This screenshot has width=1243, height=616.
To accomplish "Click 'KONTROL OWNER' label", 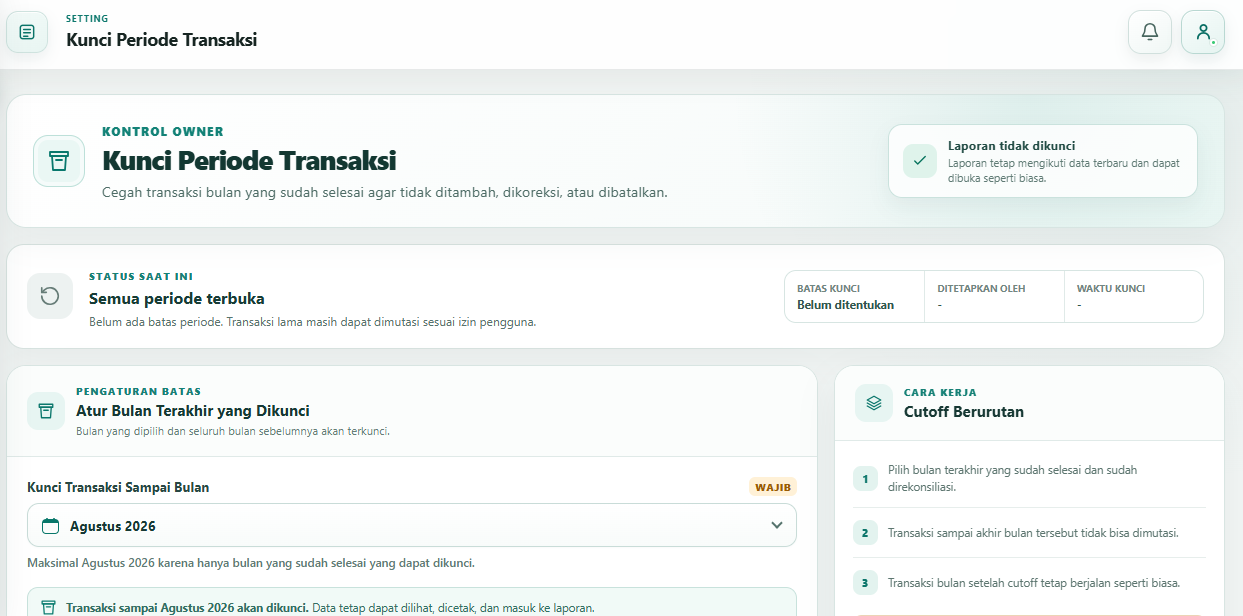I will [163, 132].
